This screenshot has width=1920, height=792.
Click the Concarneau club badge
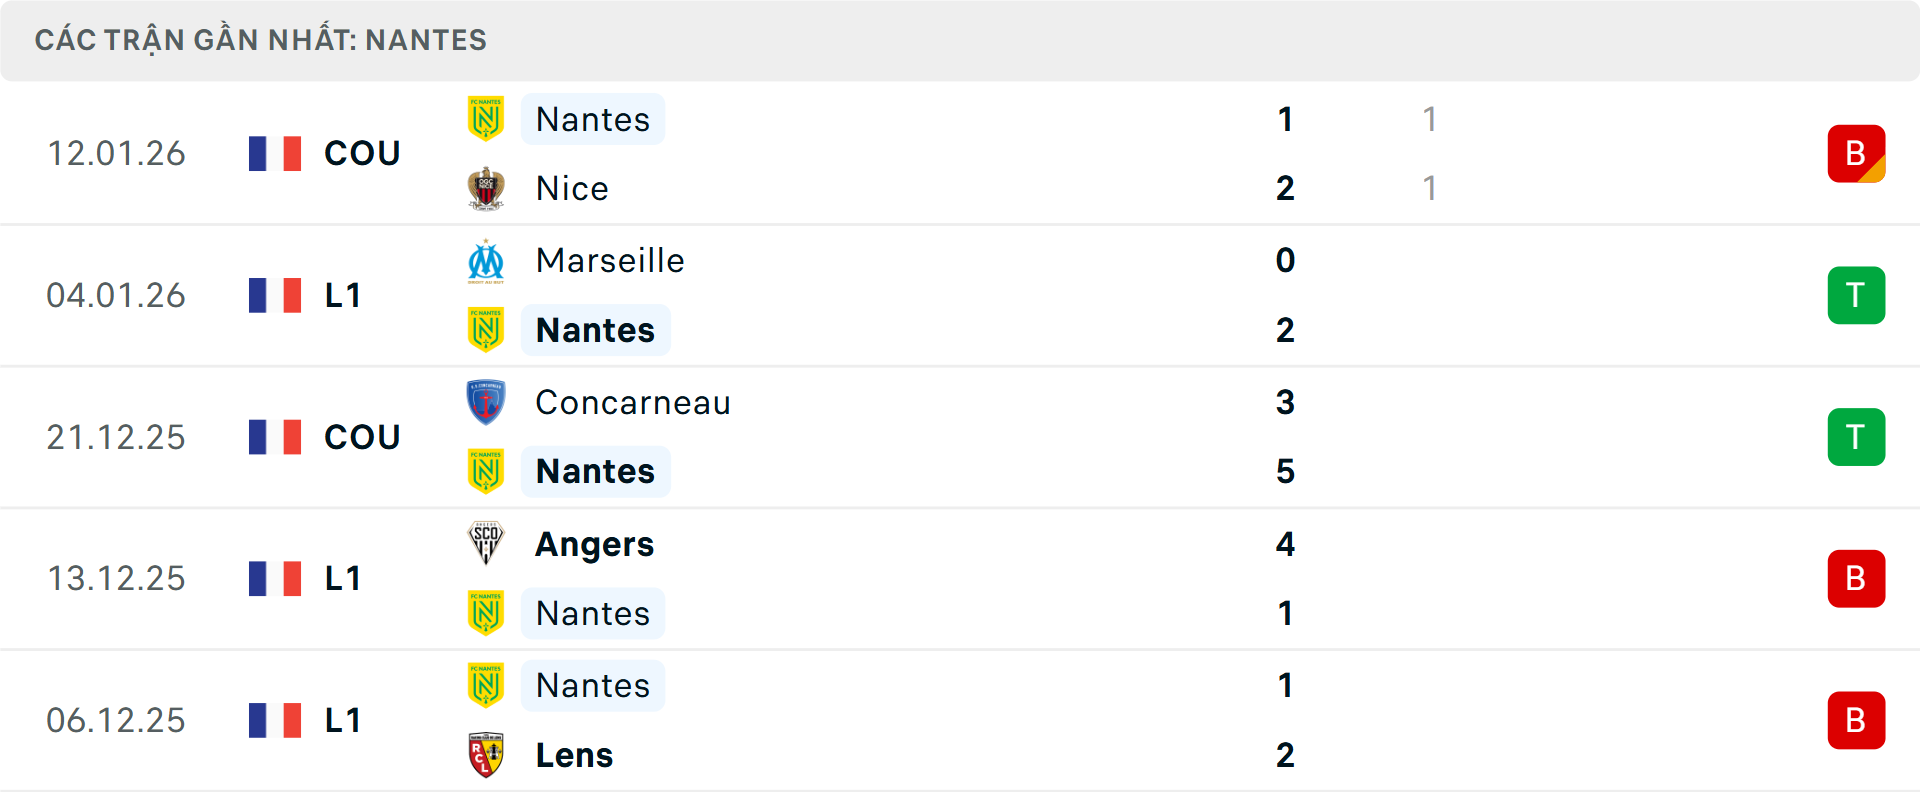click(x=486, y=402)
